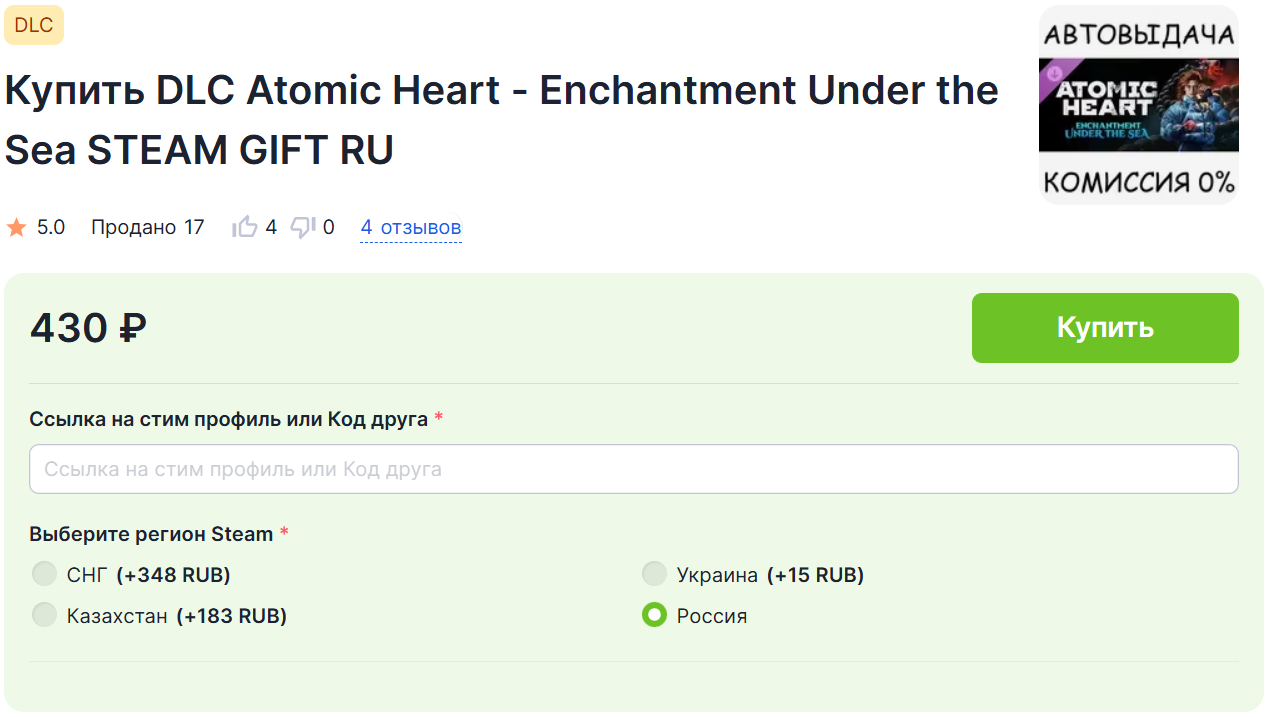Click the Ссылка на стим профиль label
The image size is (1268, 717).
coord(229,419)
